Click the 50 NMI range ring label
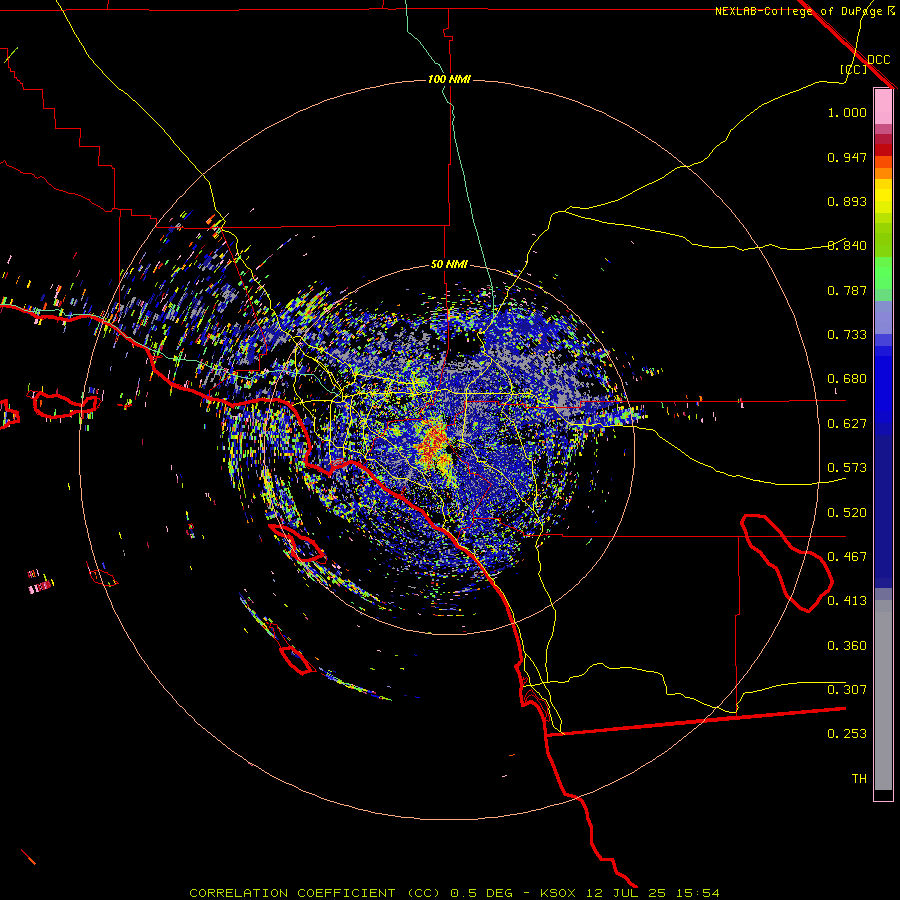The height and width of the screenshot is (900, 900). point(449,264)
